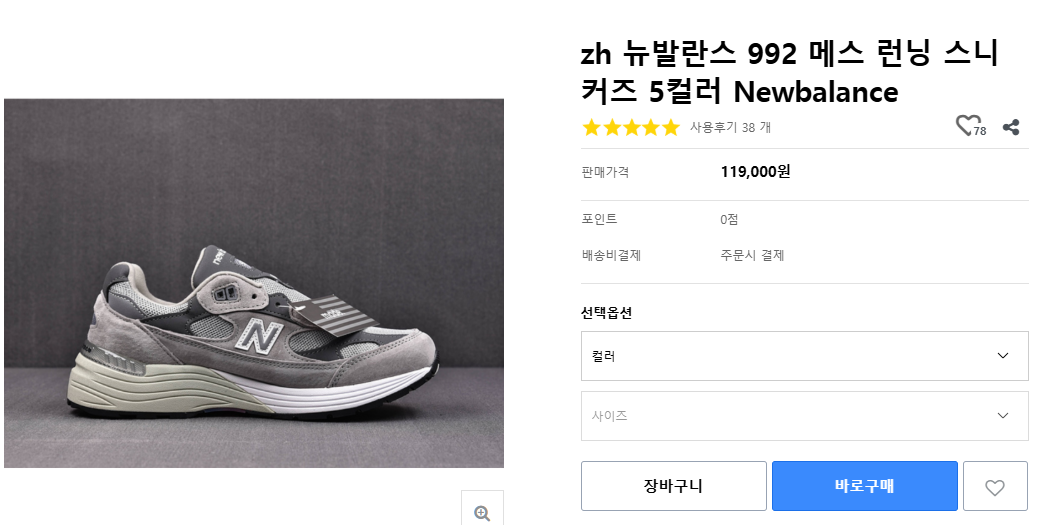
Task: Click the first yellow star in the rating
Action: click(591, 127)
